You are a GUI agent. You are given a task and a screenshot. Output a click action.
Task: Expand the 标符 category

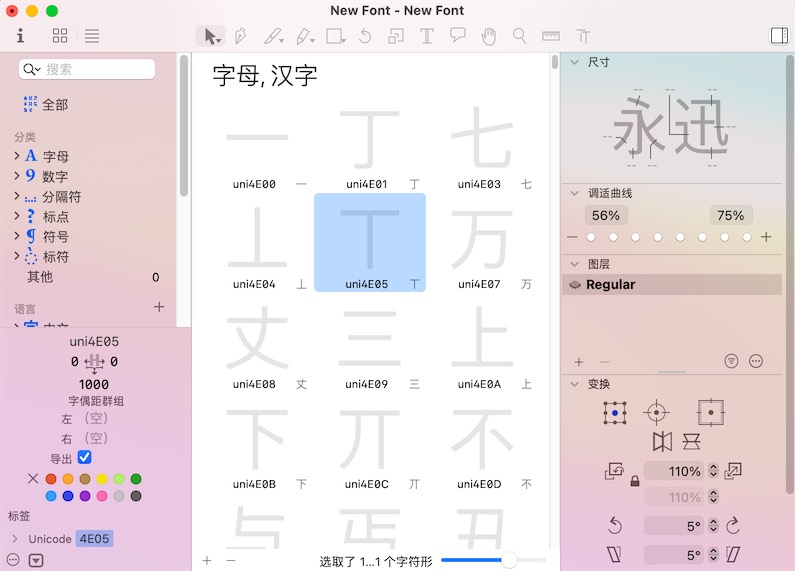[17, 256]
